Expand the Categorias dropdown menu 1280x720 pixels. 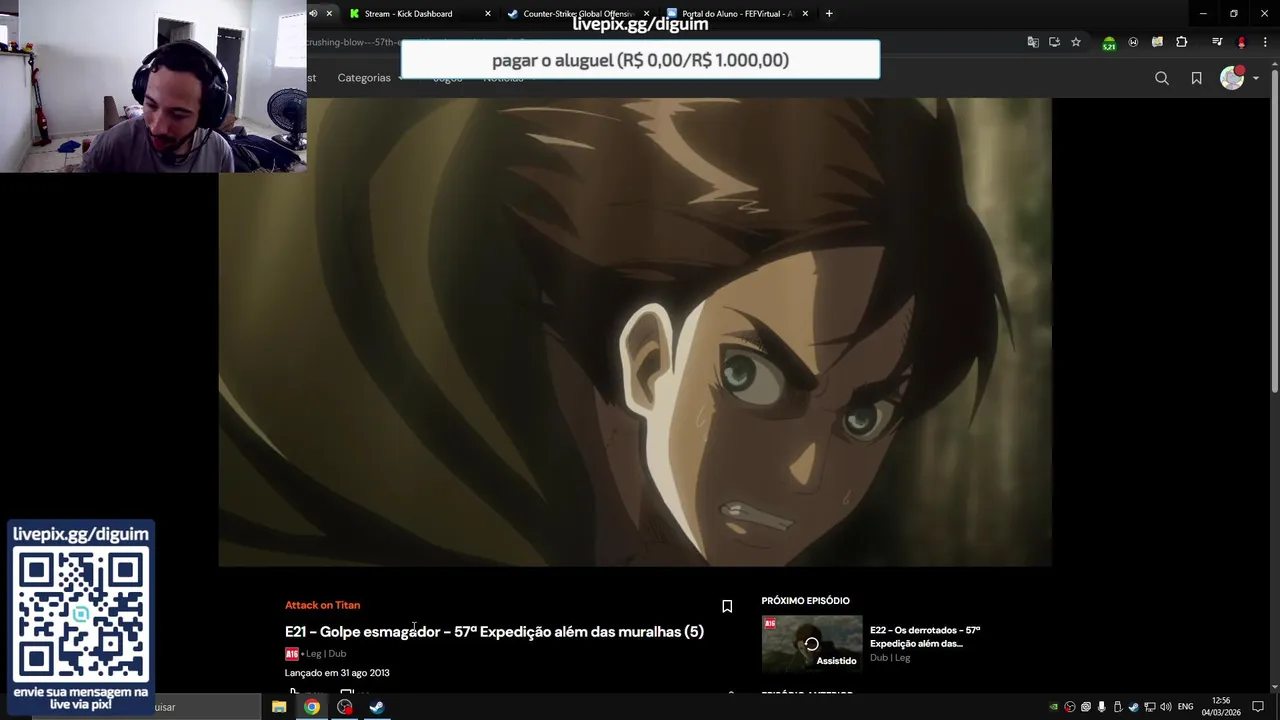369,78
